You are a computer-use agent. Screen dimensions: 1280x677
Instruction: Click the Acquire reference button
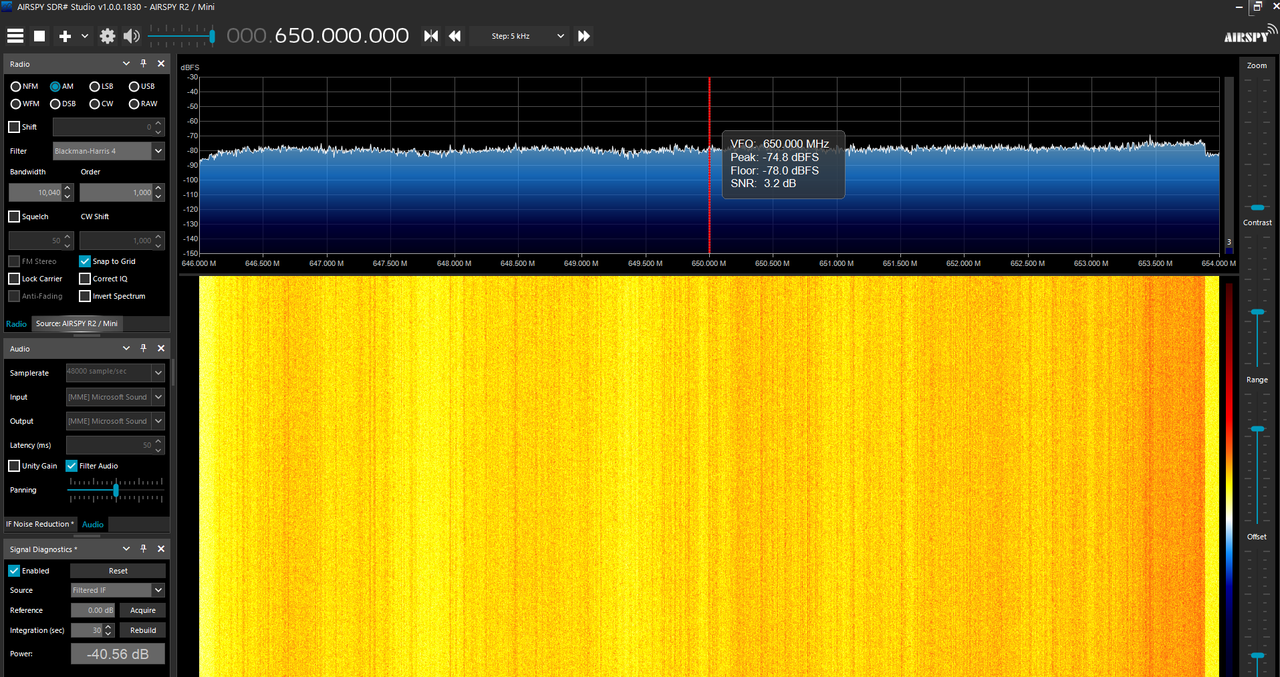pos(143,610)
